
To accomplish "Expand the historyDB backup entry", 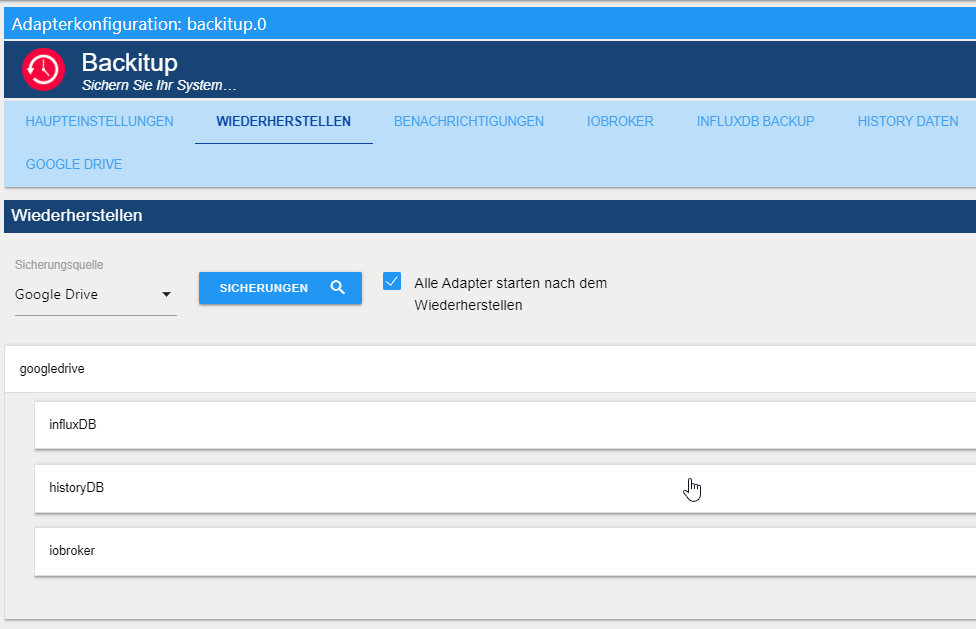I will [505, 488].
